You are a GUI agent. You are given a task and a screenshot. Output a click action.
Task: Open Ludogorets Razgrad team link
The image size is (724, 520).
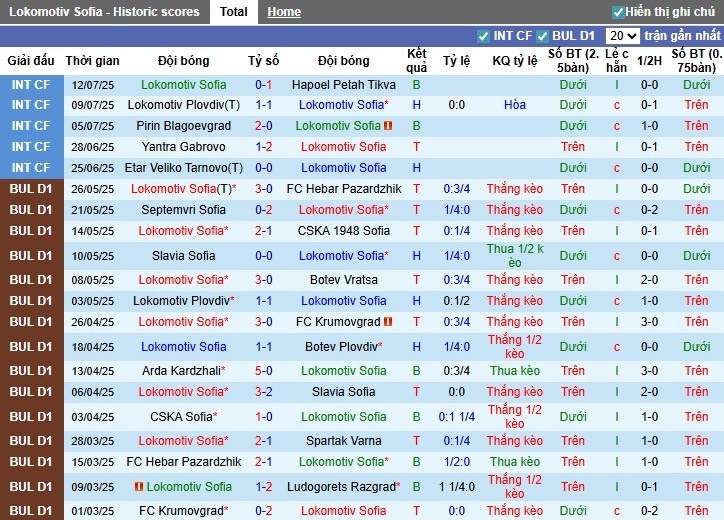click(338, 487)
